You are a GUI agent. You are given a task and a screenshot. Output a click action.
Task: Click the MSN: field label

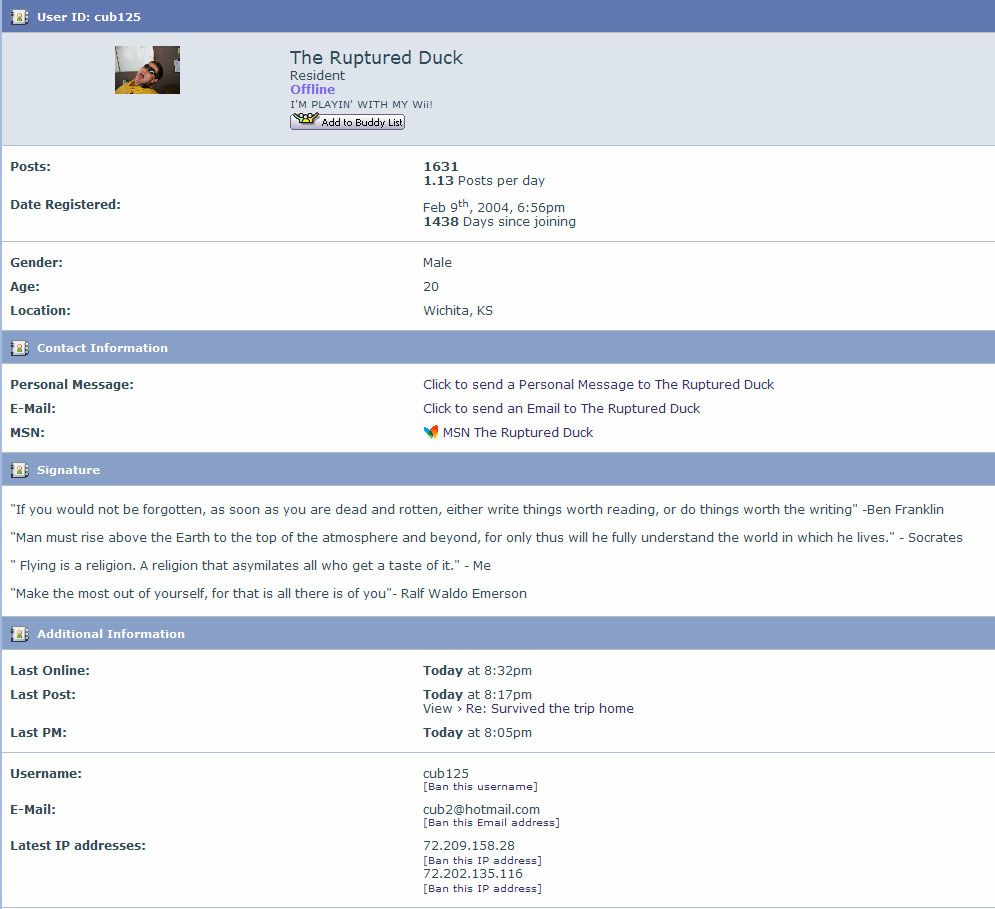27,433
